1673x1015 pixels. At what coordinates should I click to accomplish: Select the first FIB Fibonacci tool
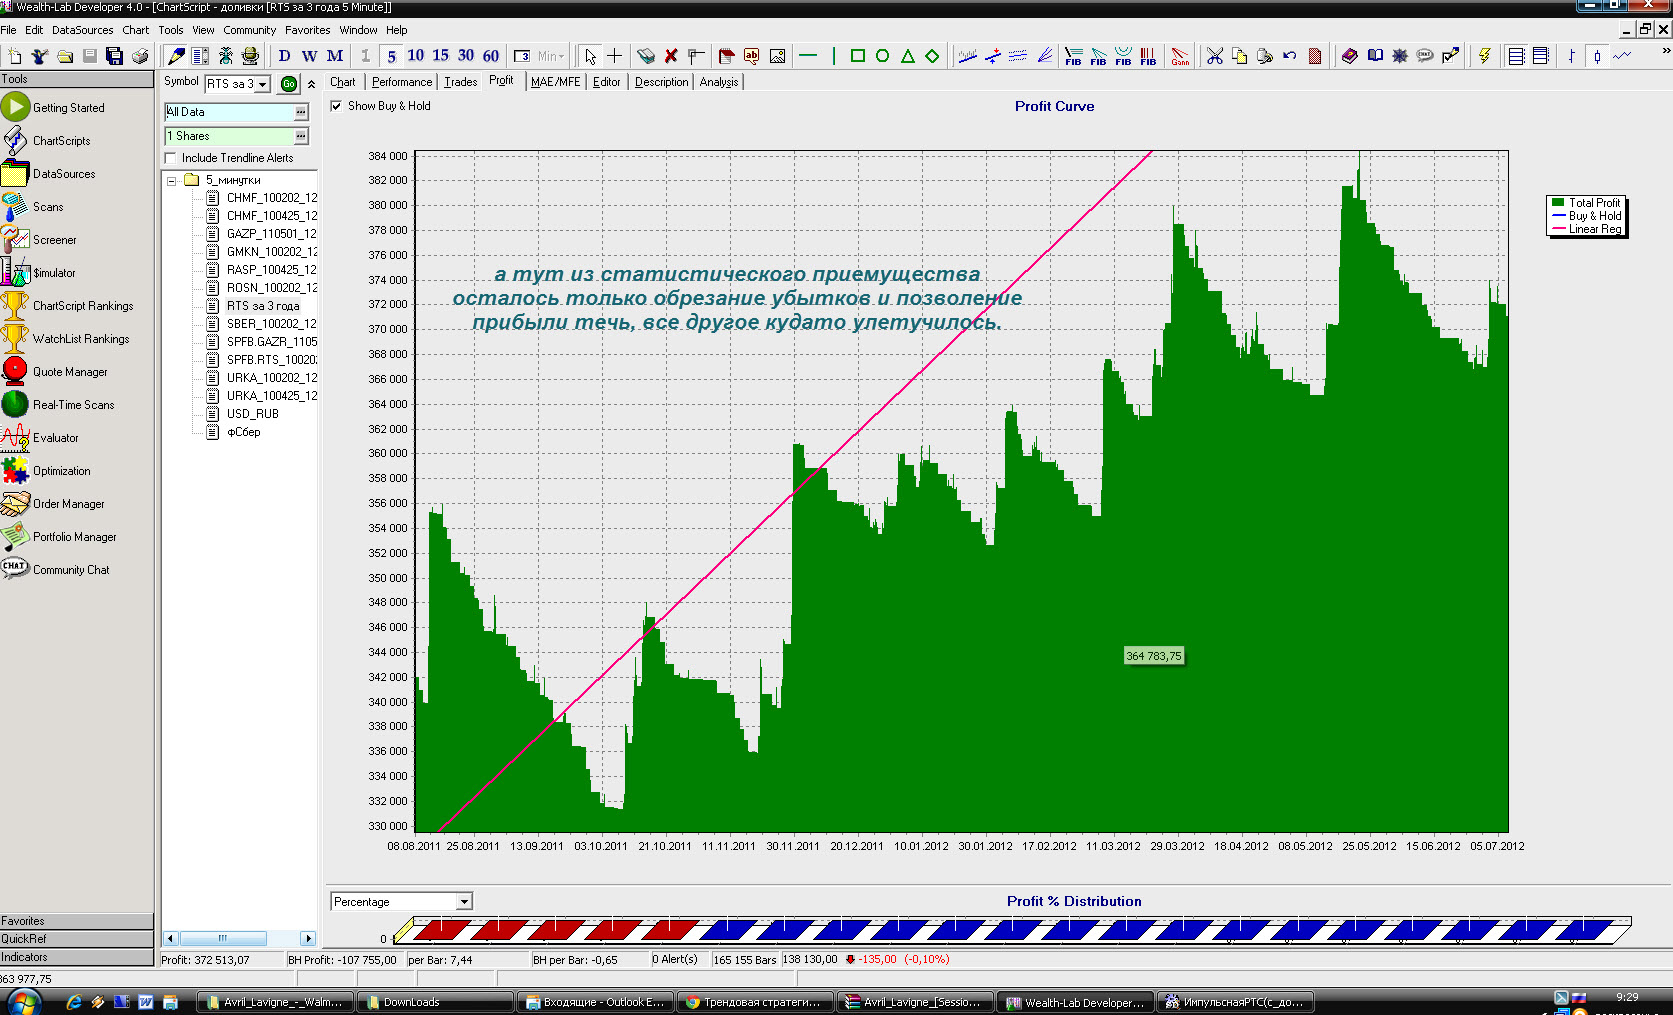[1073, 56]
